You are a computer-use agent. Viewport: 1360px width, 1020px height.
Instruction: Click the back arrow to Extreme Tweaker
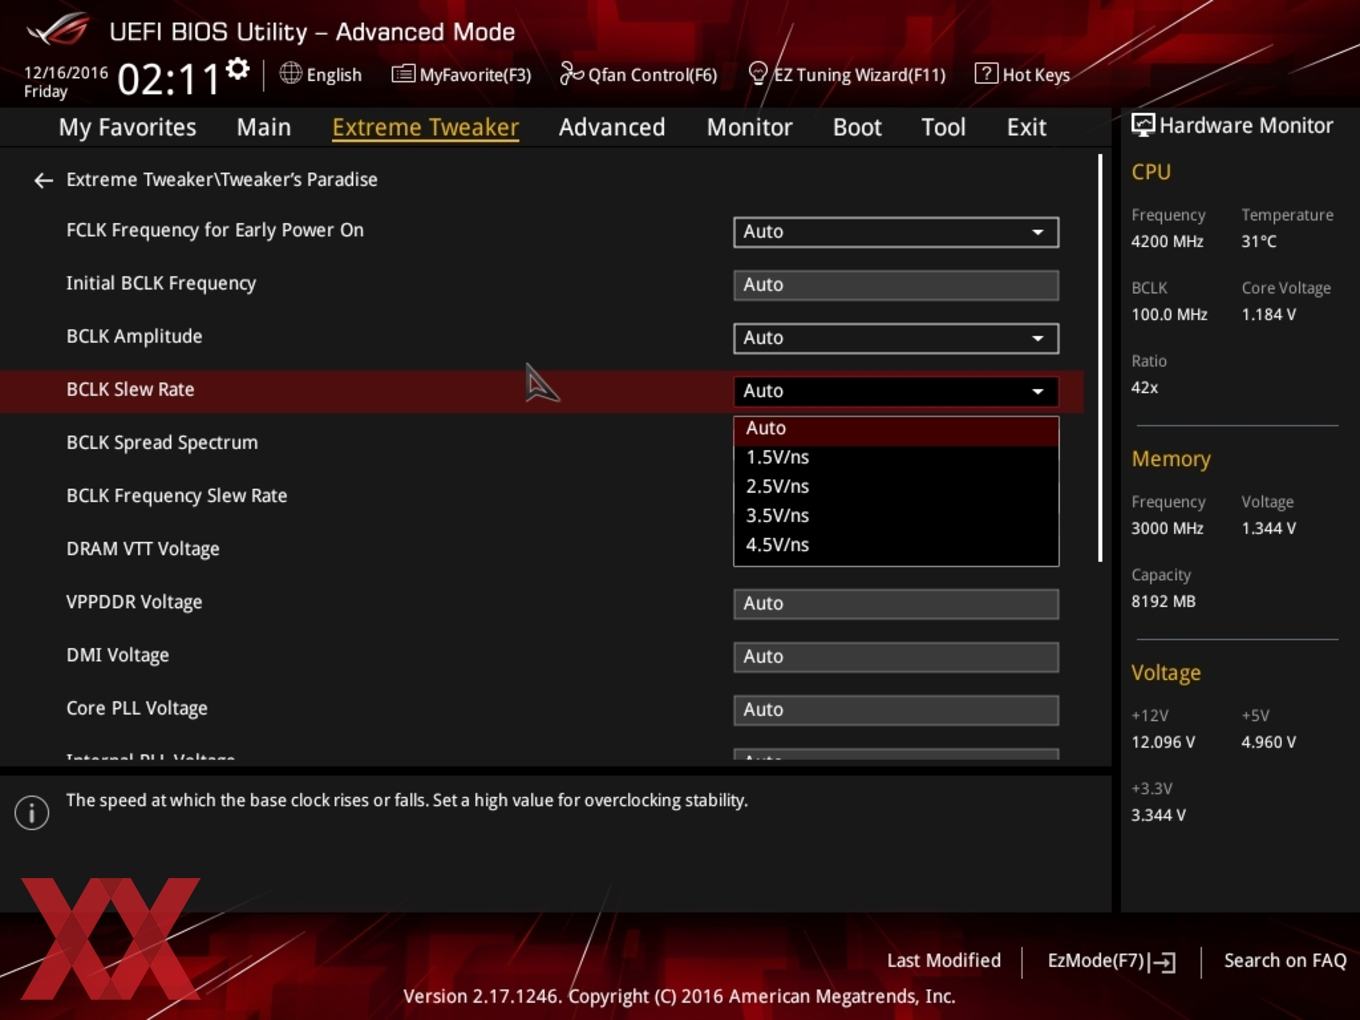tap(43, 180)
